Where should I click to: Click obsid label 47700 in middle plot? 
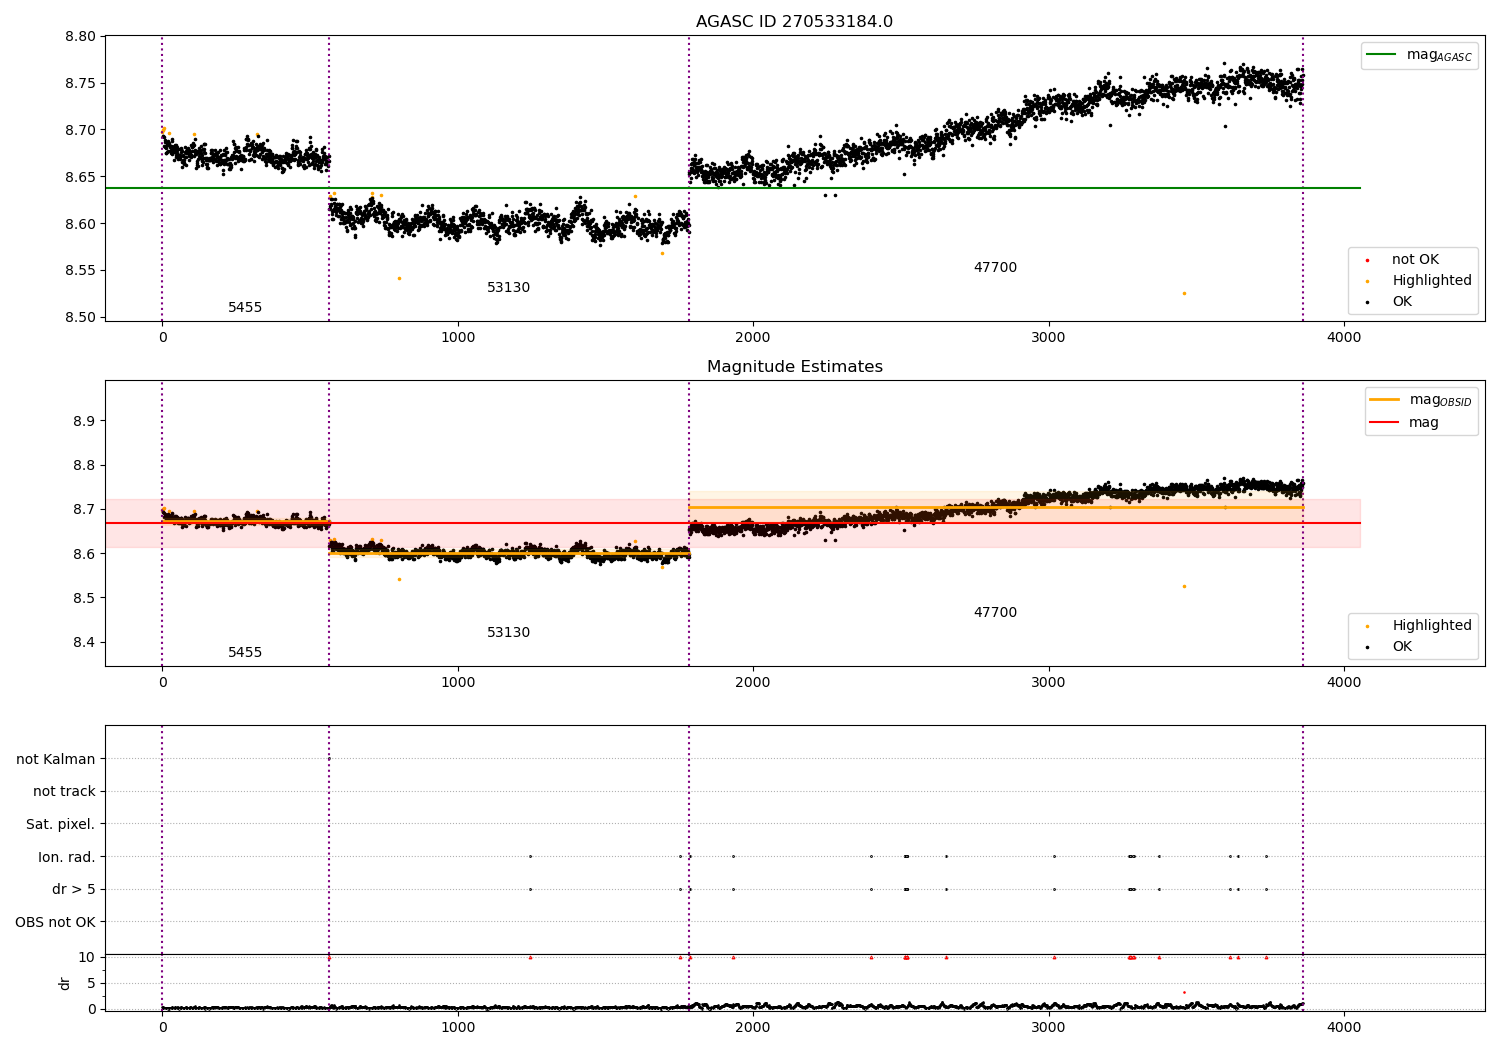995,613
